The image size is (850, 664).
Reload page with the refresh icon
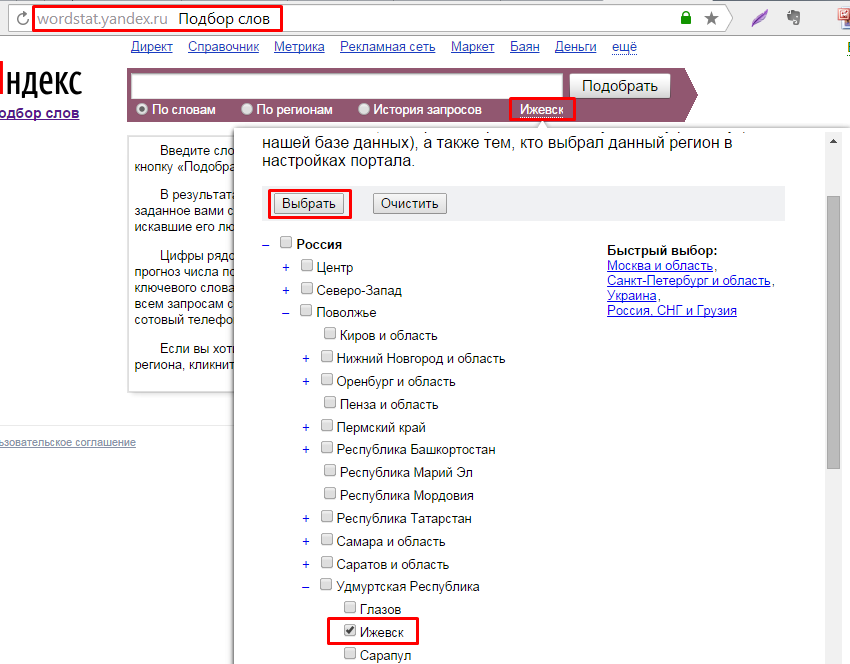22,19
